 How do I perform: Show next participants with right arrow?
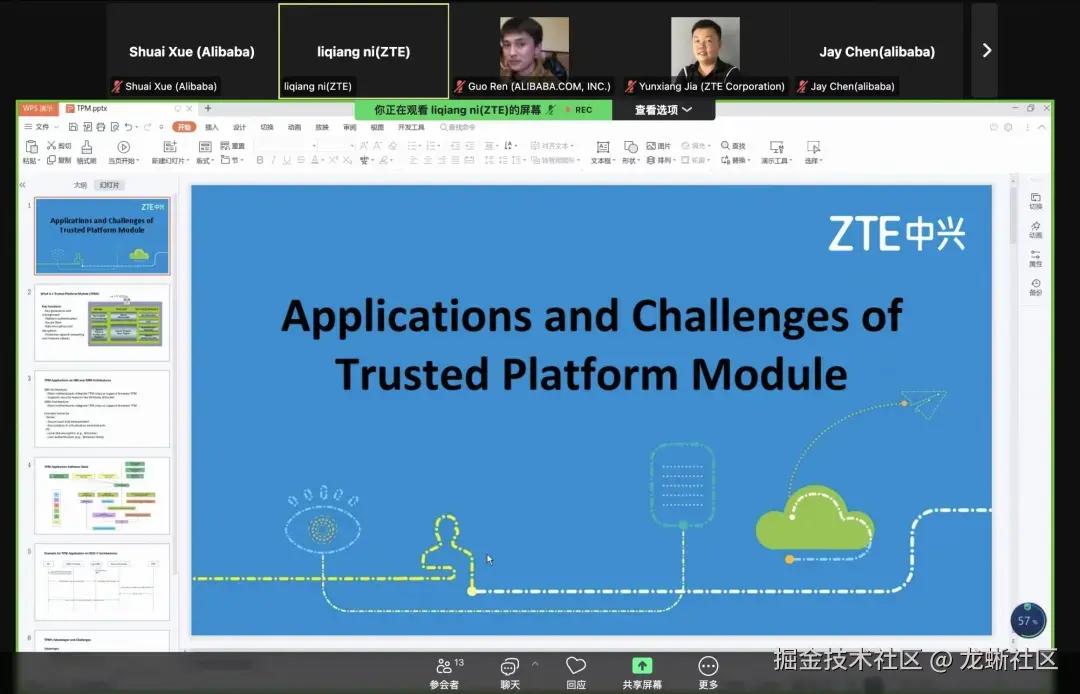click(986, 50)
